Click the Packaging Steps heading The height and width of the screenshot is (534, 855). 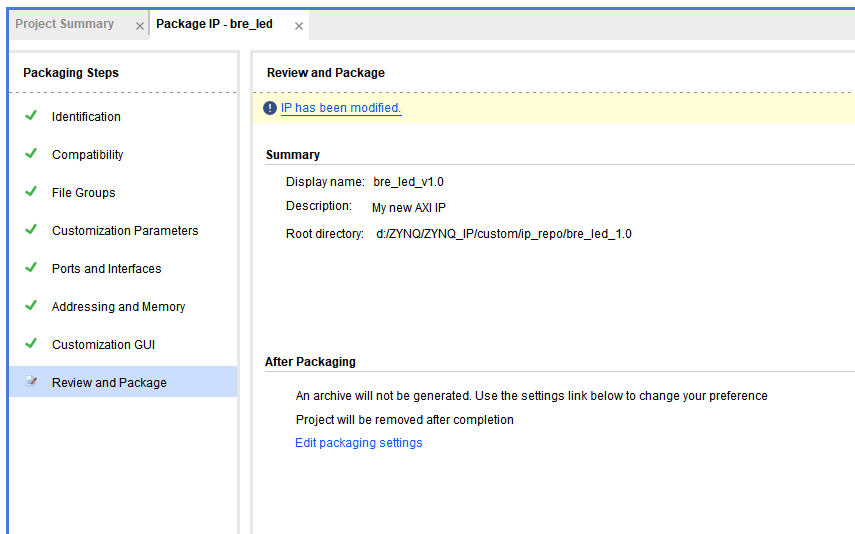(x=71, y=73)
